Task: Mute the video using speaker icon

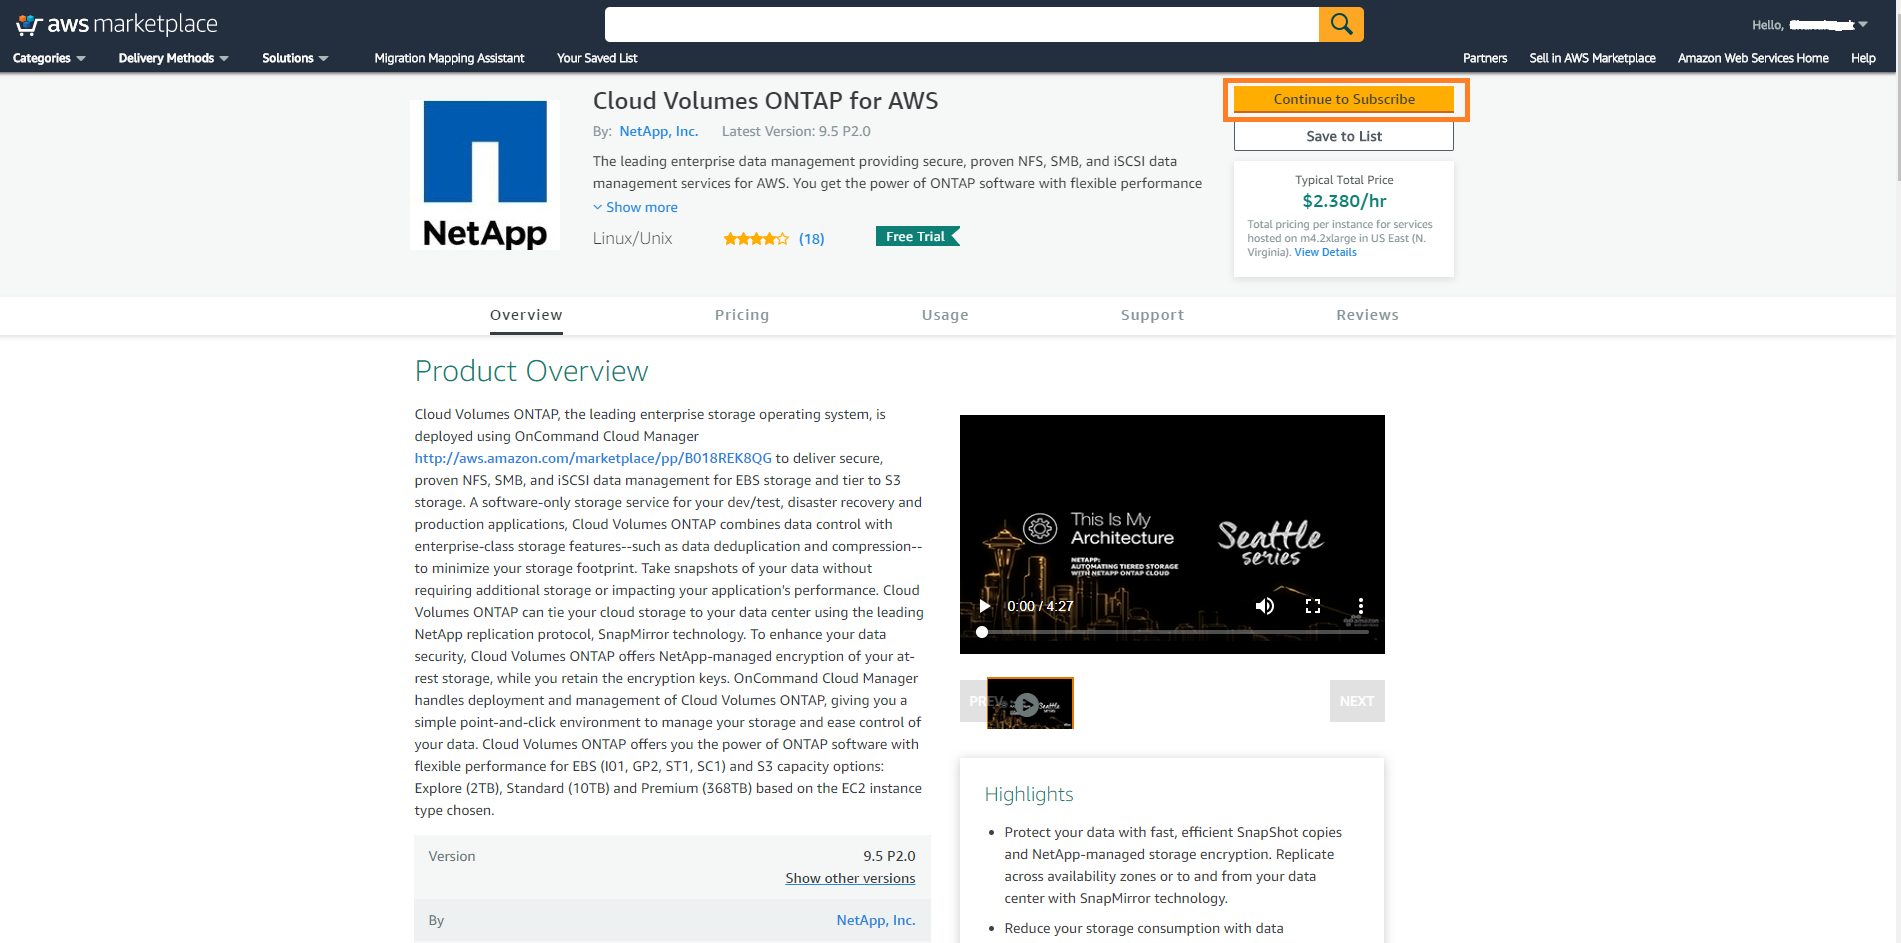Action: point(1265,606)
